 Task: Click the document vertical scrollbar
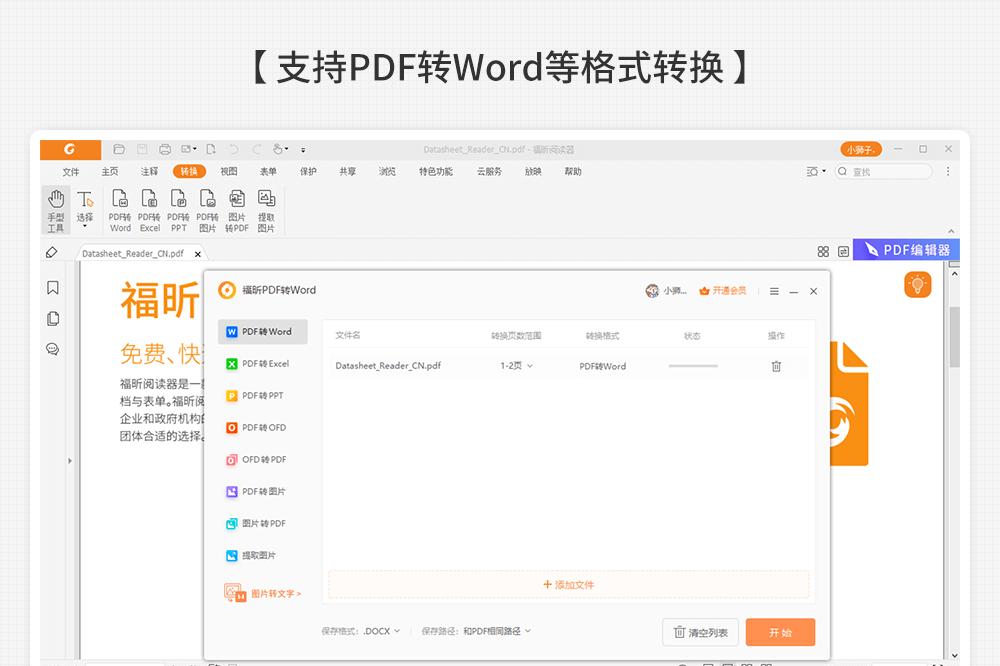955,337
